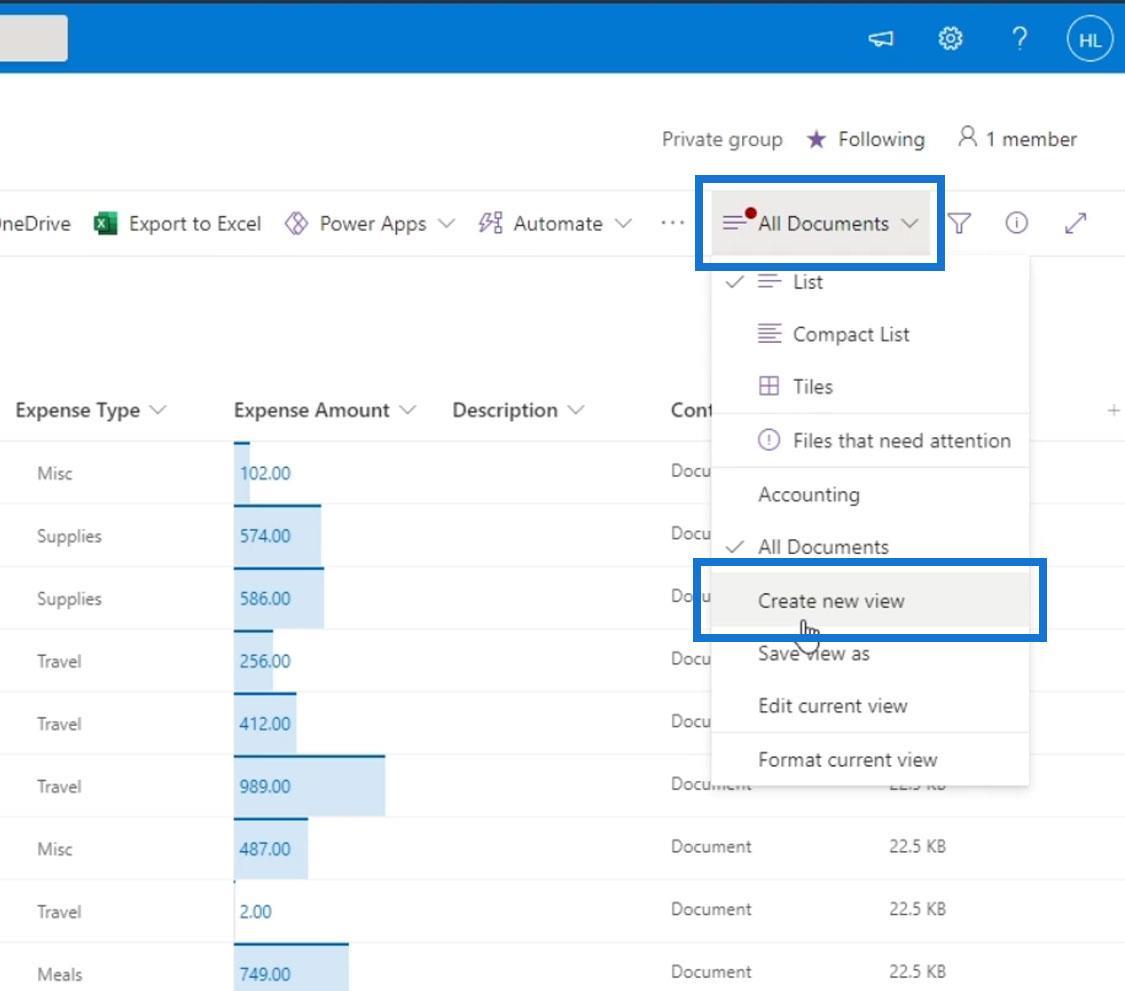Click the Private group label
The height and width of the screenshot is (991, 1125).
[722, 138]
